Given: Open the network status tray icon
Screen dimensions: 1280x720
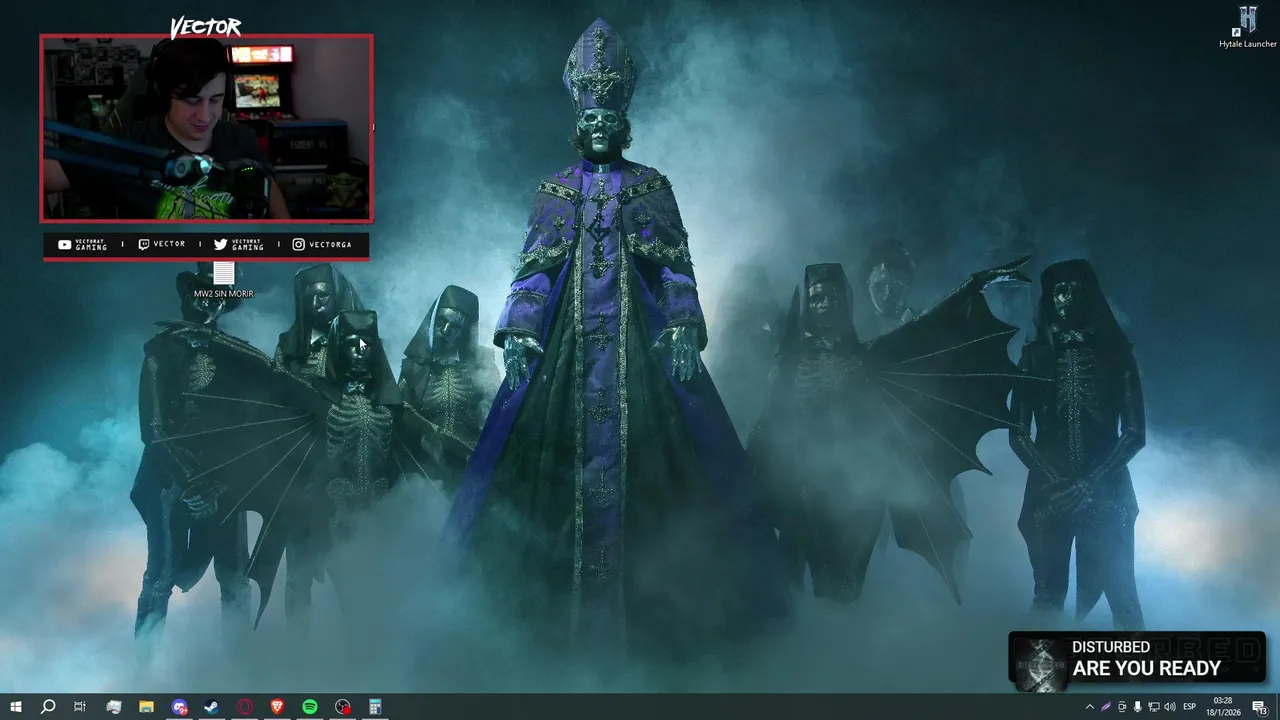Looking at the screenshot, I should click(1153, 707).
